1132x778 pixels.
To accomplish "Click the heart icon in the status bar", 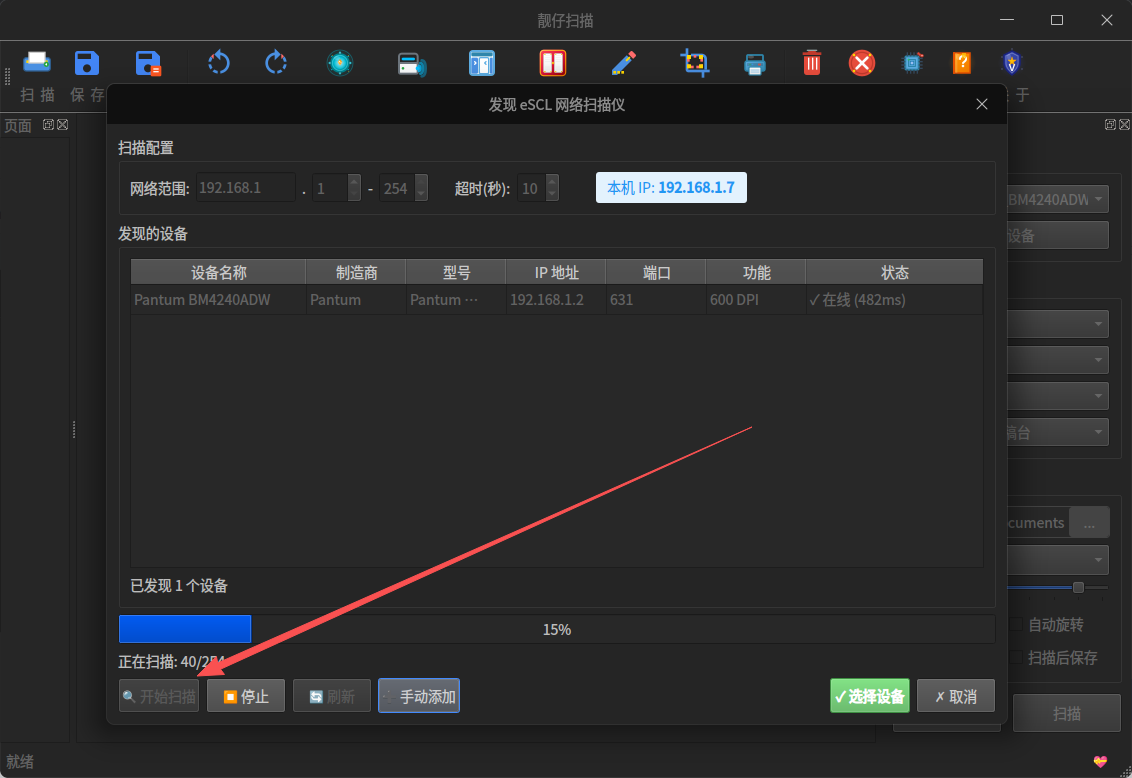I will coord(1100,761).
